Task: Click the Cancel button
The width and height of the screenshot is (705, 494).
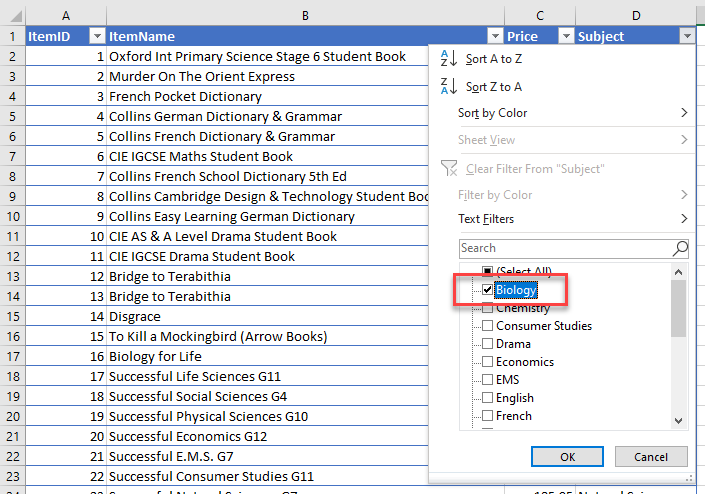Action: click(651, 457)
